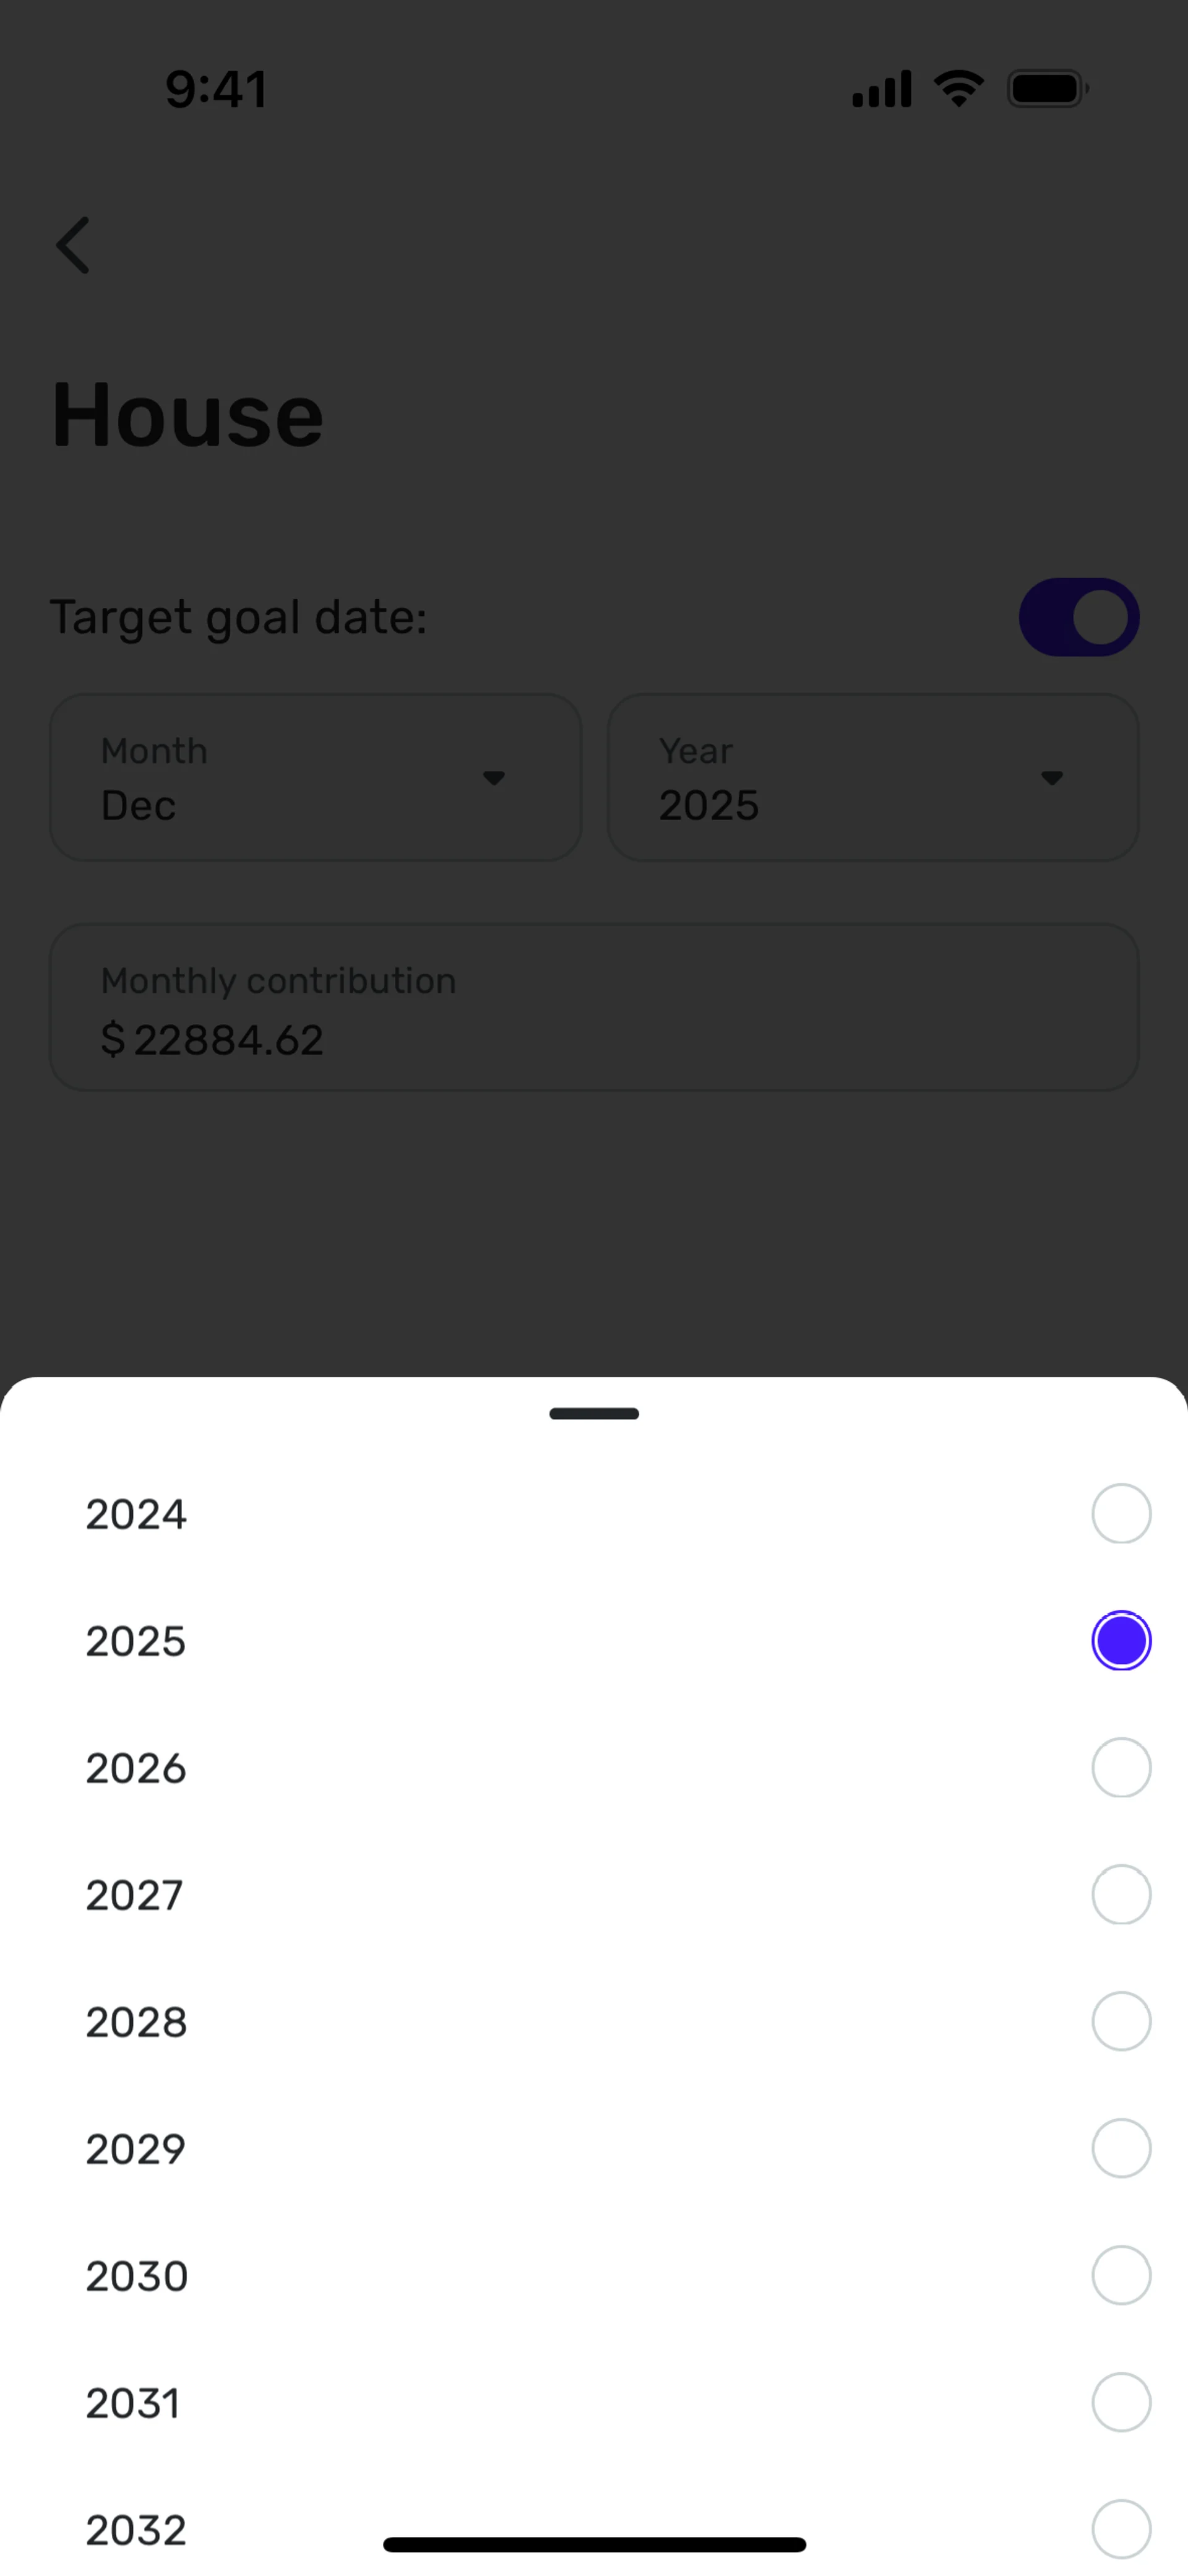Tap the Wi-Fi status icon
The height and width of the screenshot is (2576, 1188).
click(958, 89)
